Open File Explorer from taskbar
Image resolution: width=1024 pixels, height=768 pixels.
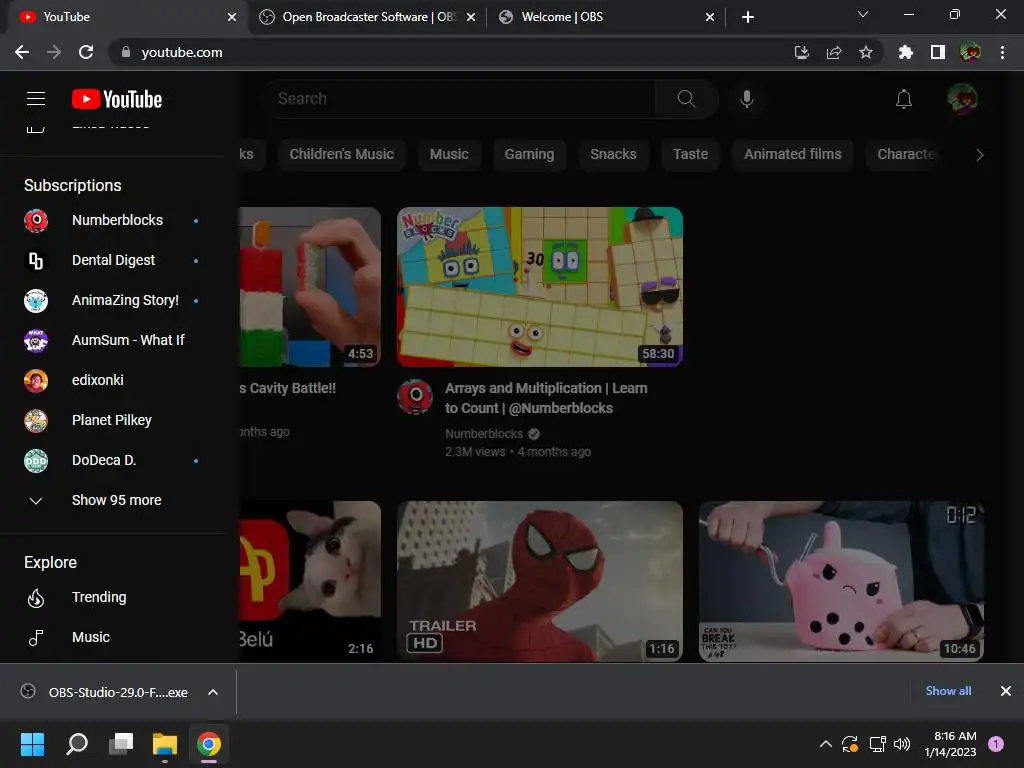click(x=165, y=744)
